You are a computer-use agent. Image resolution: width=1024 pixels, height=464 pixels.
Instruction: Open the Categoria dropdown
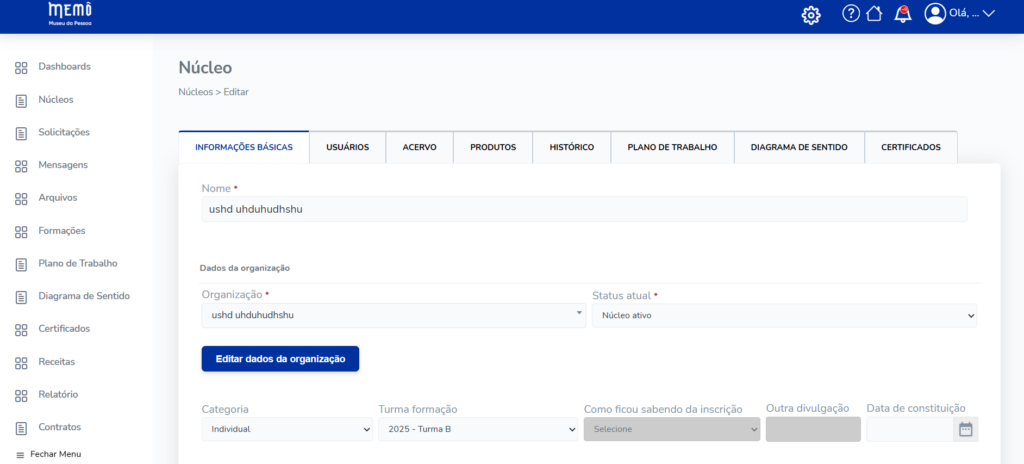(286, 429)
